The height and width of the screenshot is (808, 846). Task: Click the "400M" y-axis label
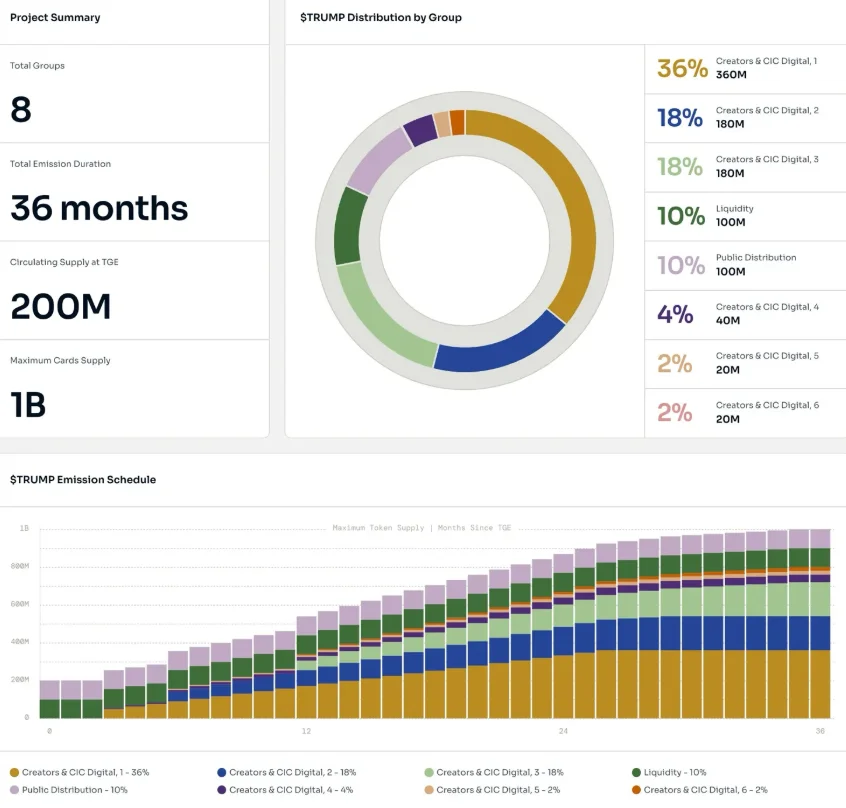click(x=19, y=641)
